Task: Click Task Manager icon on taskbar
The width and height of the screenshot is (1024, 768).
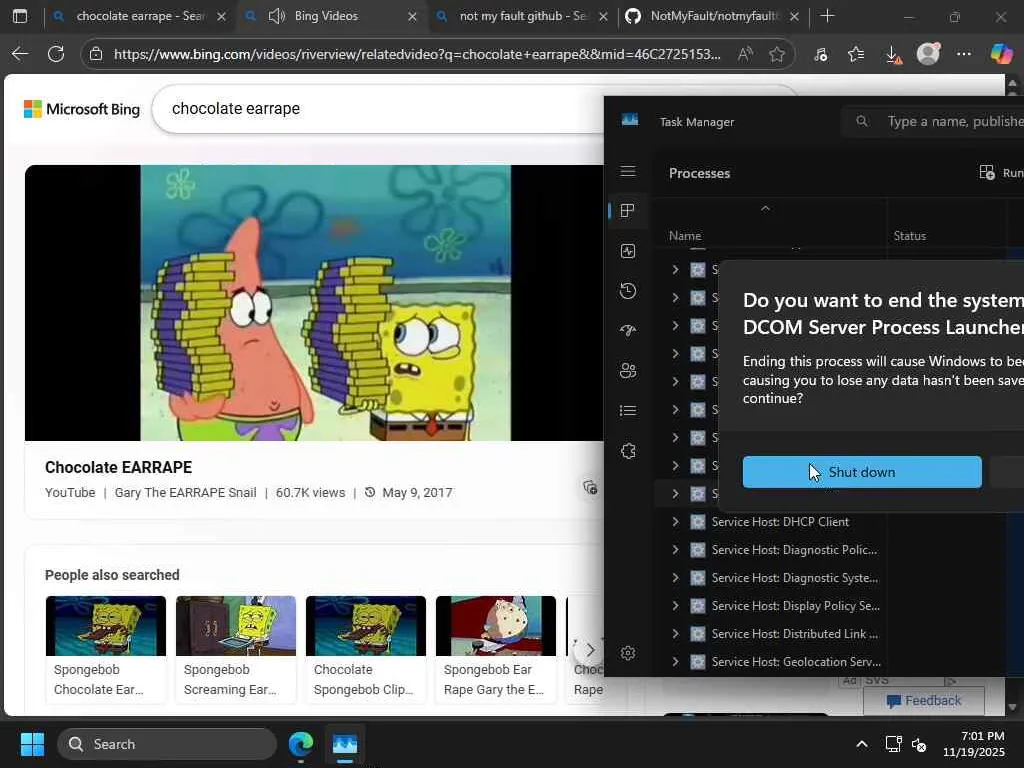Action: pyautogui.click(x=345, y=744)
